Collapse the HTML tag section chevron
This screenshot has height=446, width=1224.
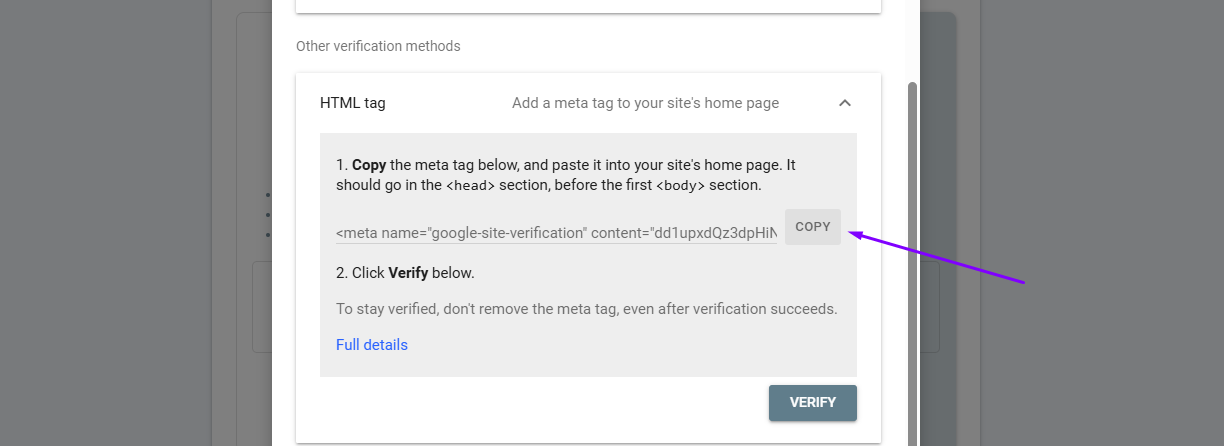[845, 103]
